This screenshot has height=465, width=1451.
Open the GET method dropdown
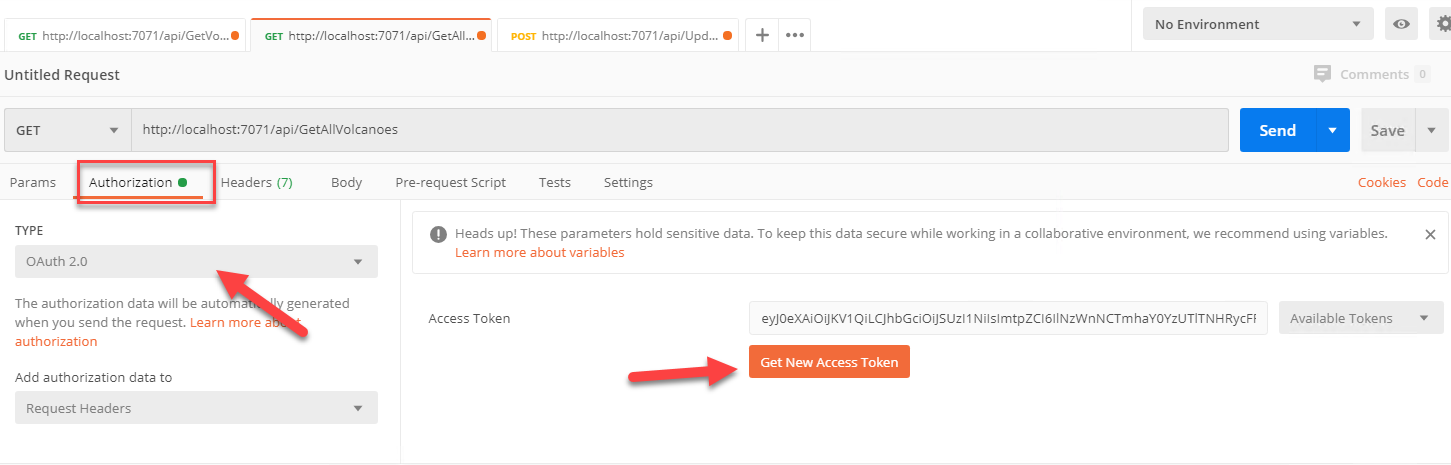[68, 130]
